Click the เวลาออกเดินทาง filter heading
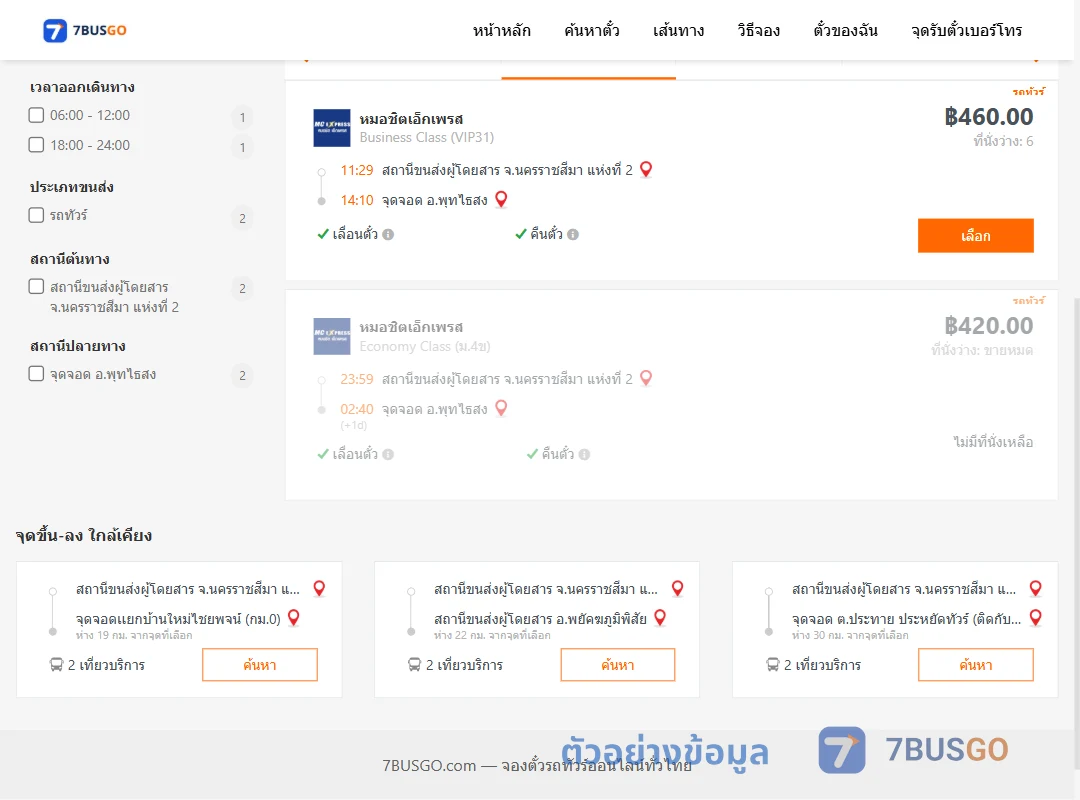Image resolution: width=1080 pixels, height=800 pixels. point(82,87)
